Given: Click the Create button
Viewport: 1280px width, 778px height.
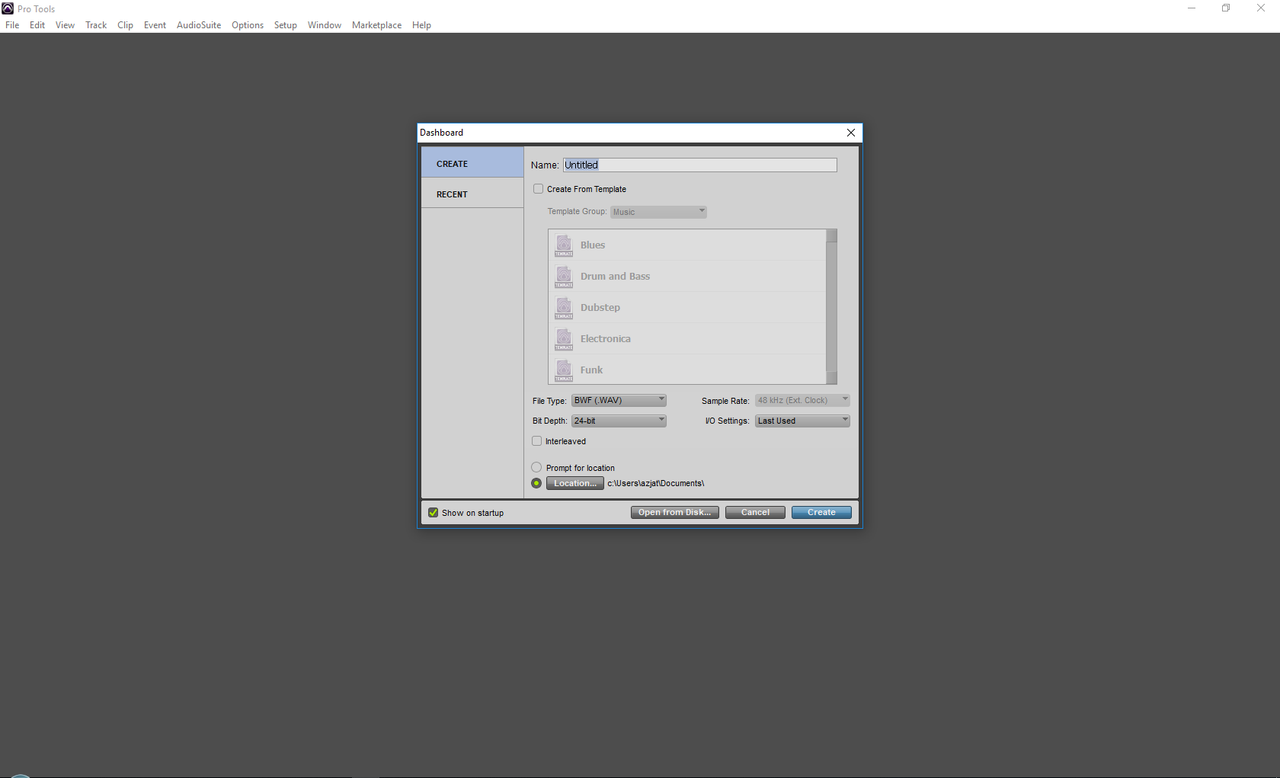Looking at the screenshot, I should pyautogui.click(x=821, y=512).
